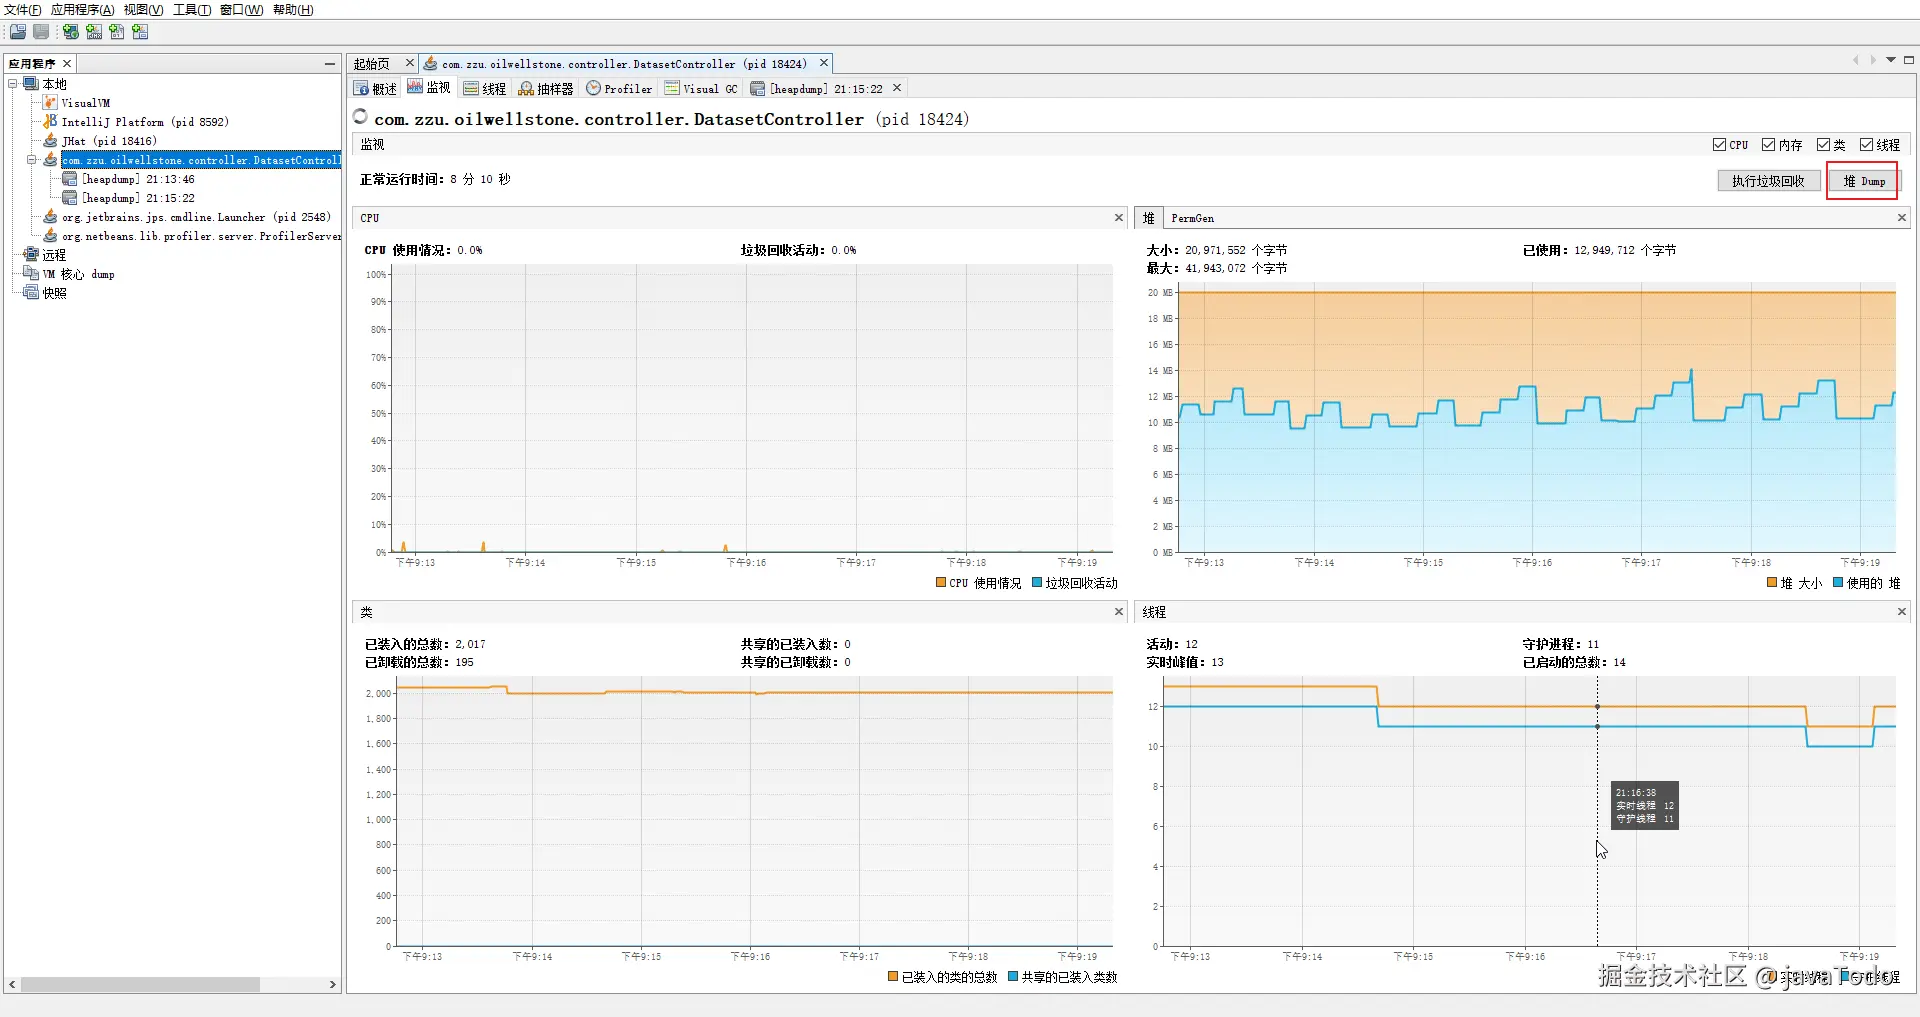
Task: Click the toolbar icon labeled JMX
Action: point(94,32)
